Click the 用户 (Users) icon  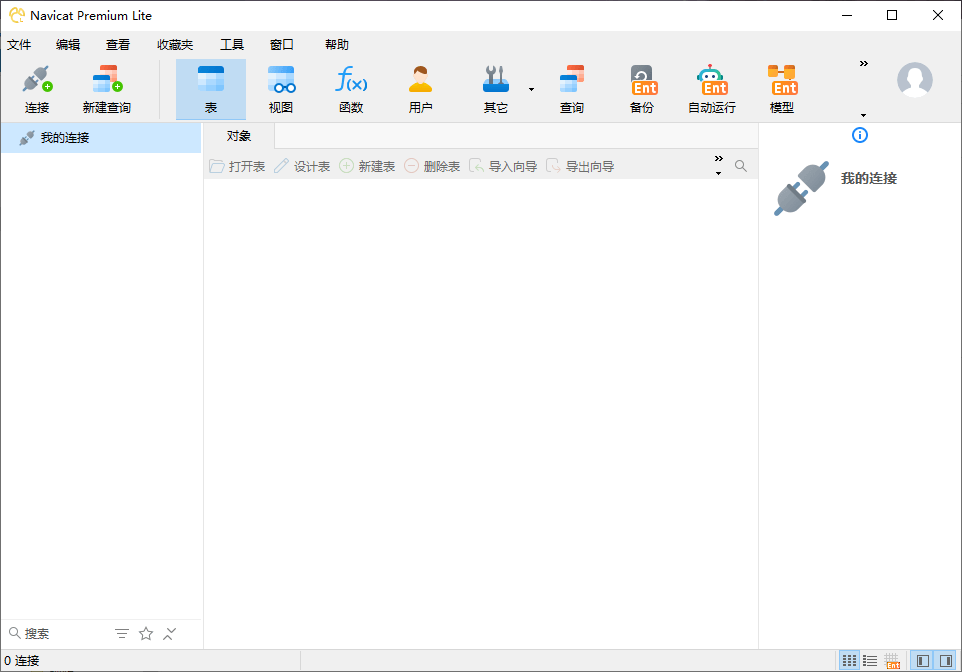(x=421, y=88)
